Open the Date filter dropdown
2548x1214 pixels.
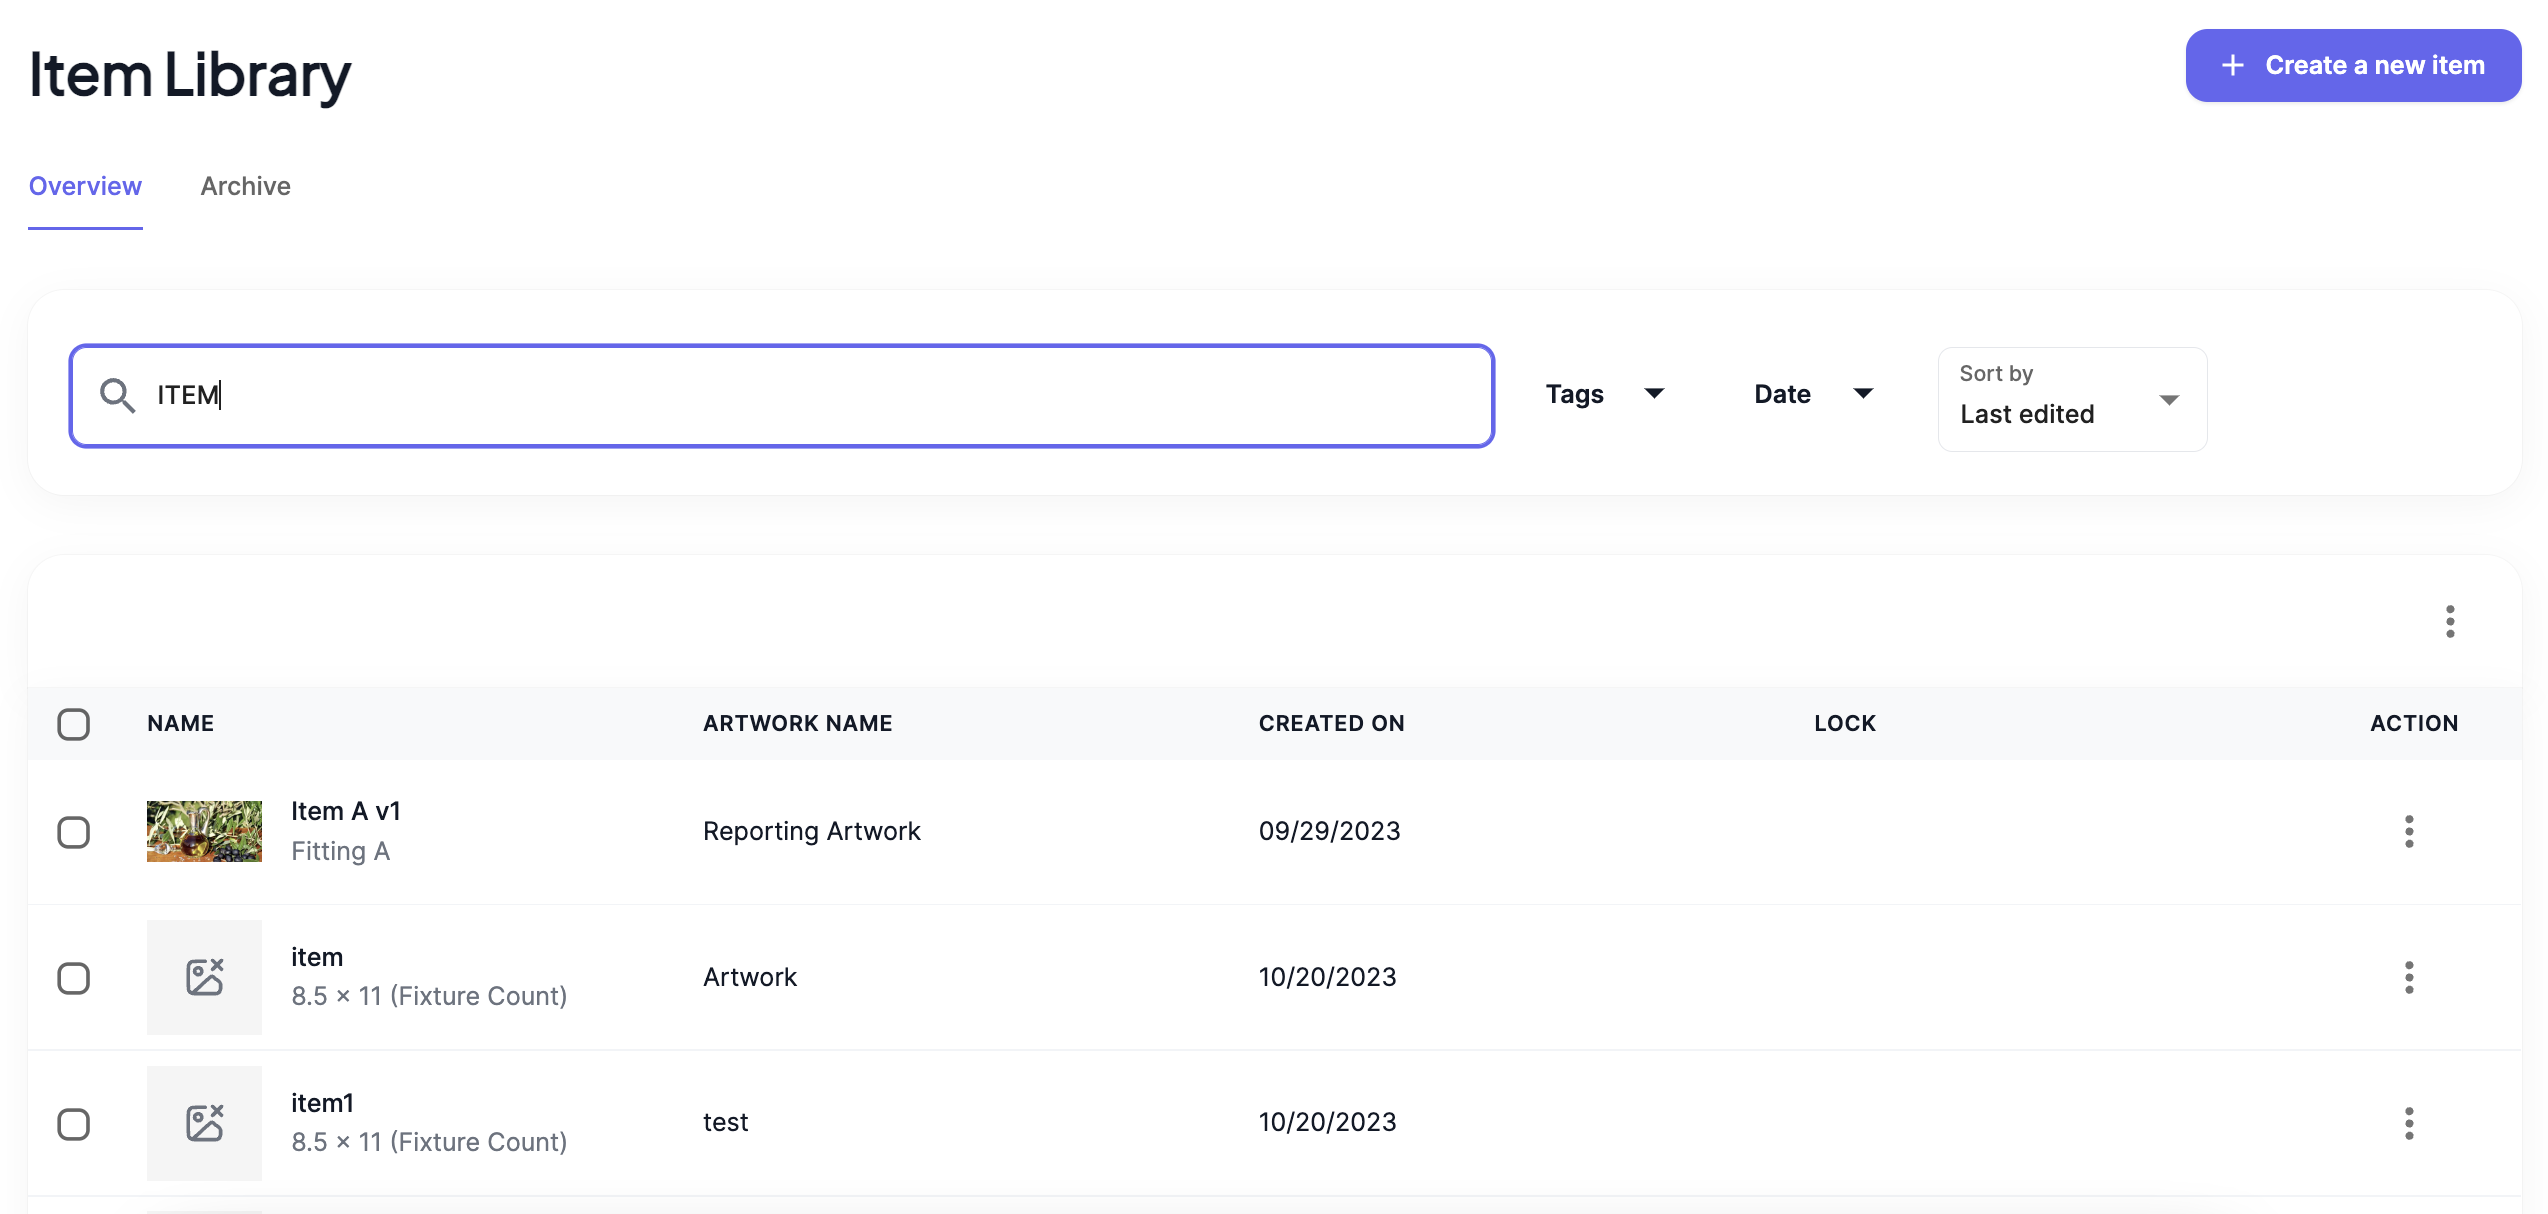[1812, 394]
